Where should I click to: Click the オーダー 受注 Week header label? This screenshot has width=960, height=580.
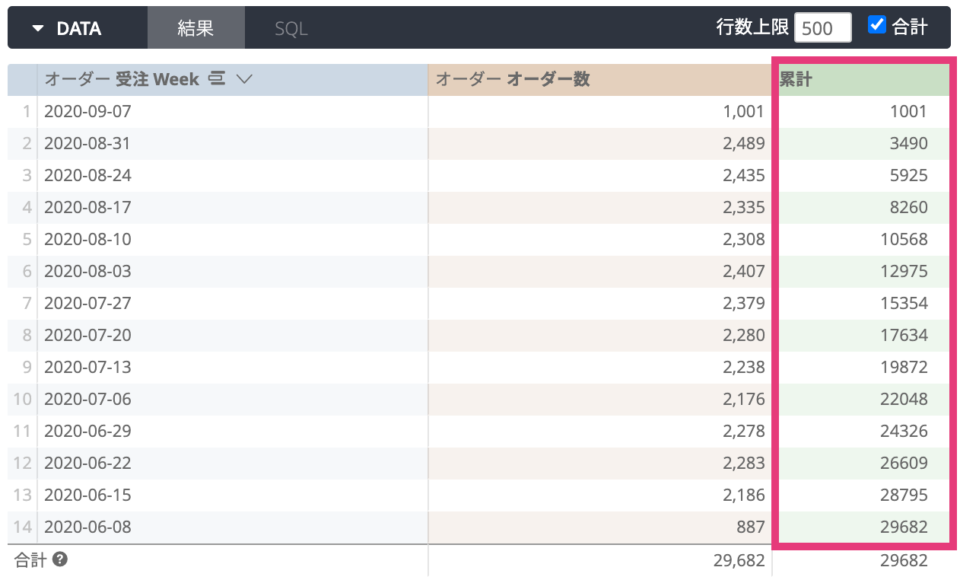pos(122,79)
